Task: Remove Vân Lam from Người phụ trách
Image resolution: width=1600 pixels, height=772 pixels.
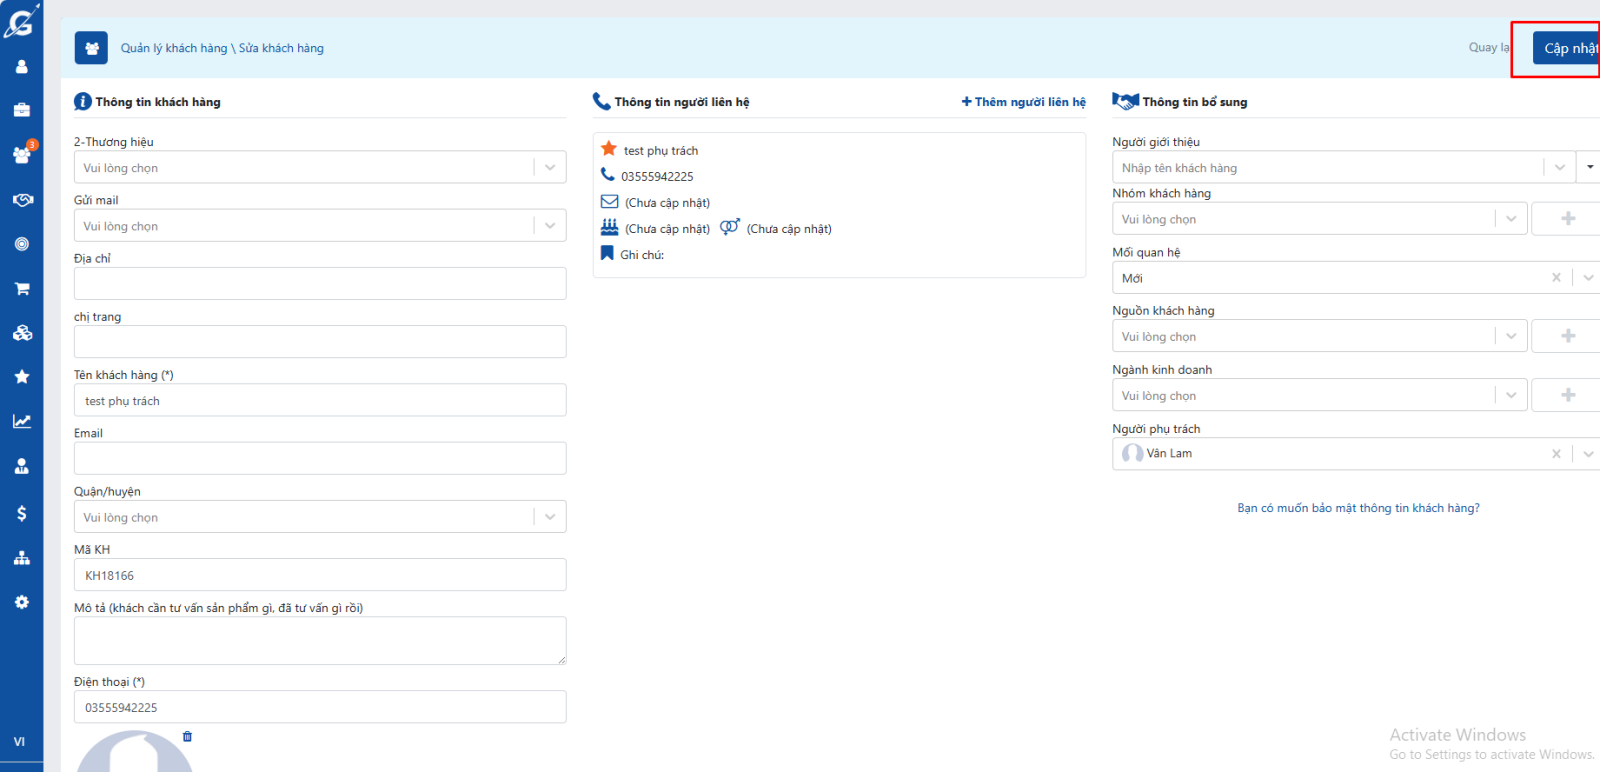Action: point(1555,454)
